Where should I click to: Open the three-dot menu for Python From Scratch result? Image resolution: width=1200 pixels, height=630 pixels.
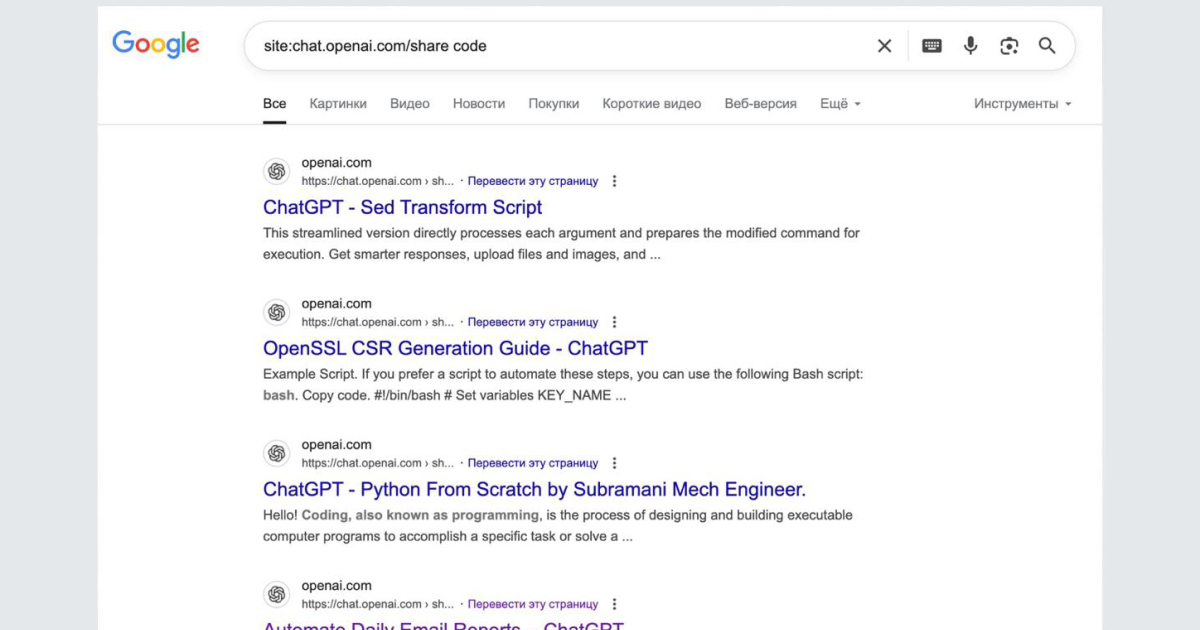[614, 463]
